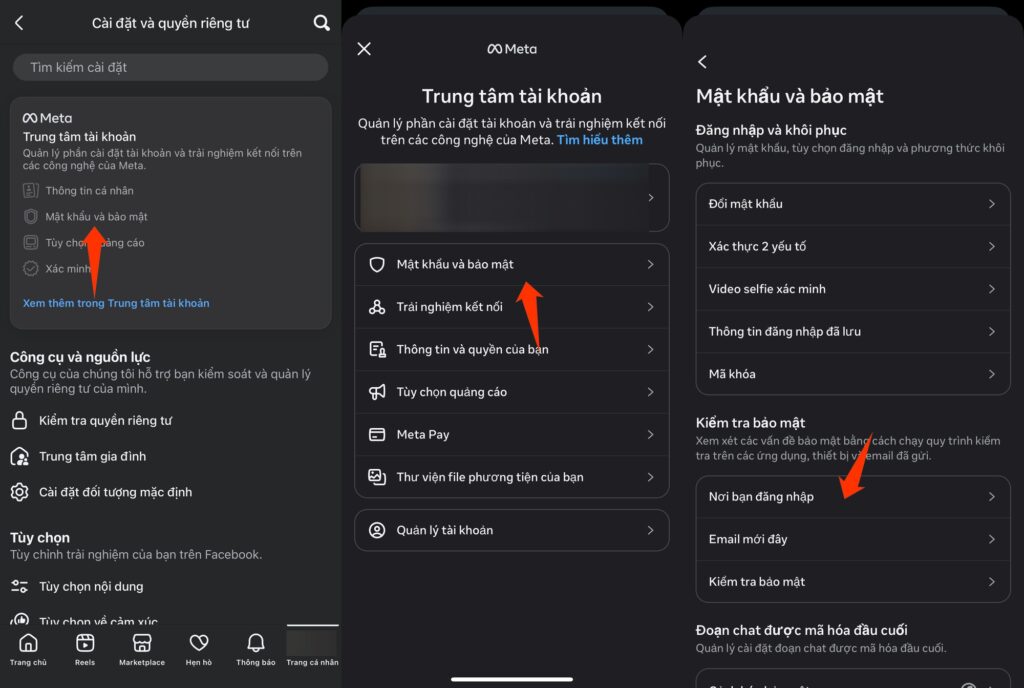This screenshot has width=1024, height=688.
Task: Click the Xác minh badge icon
Action: click(31, 268)
